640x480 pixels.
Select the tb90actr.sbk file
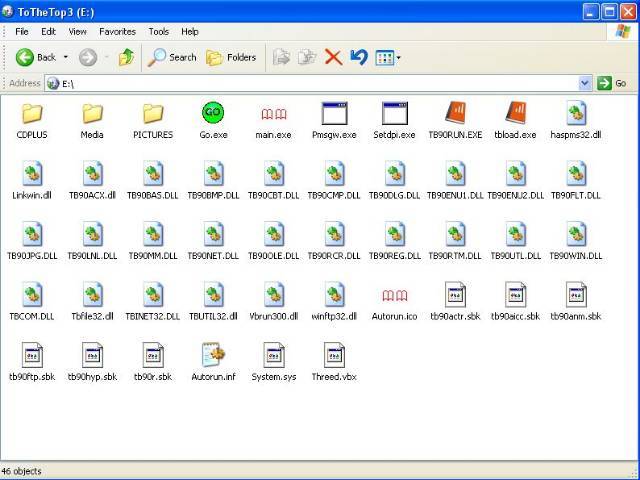tap(455, 295)
